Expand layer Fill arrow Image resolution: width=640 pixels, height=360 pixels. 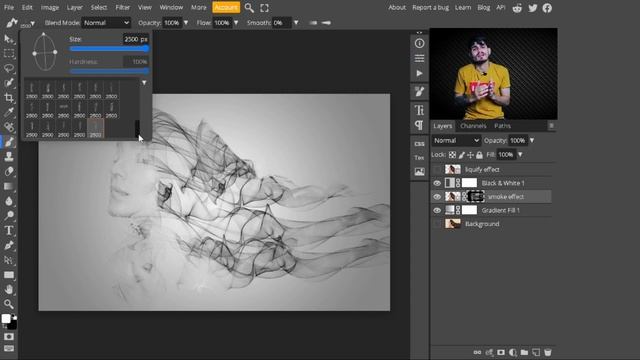(x=520, y=155)
